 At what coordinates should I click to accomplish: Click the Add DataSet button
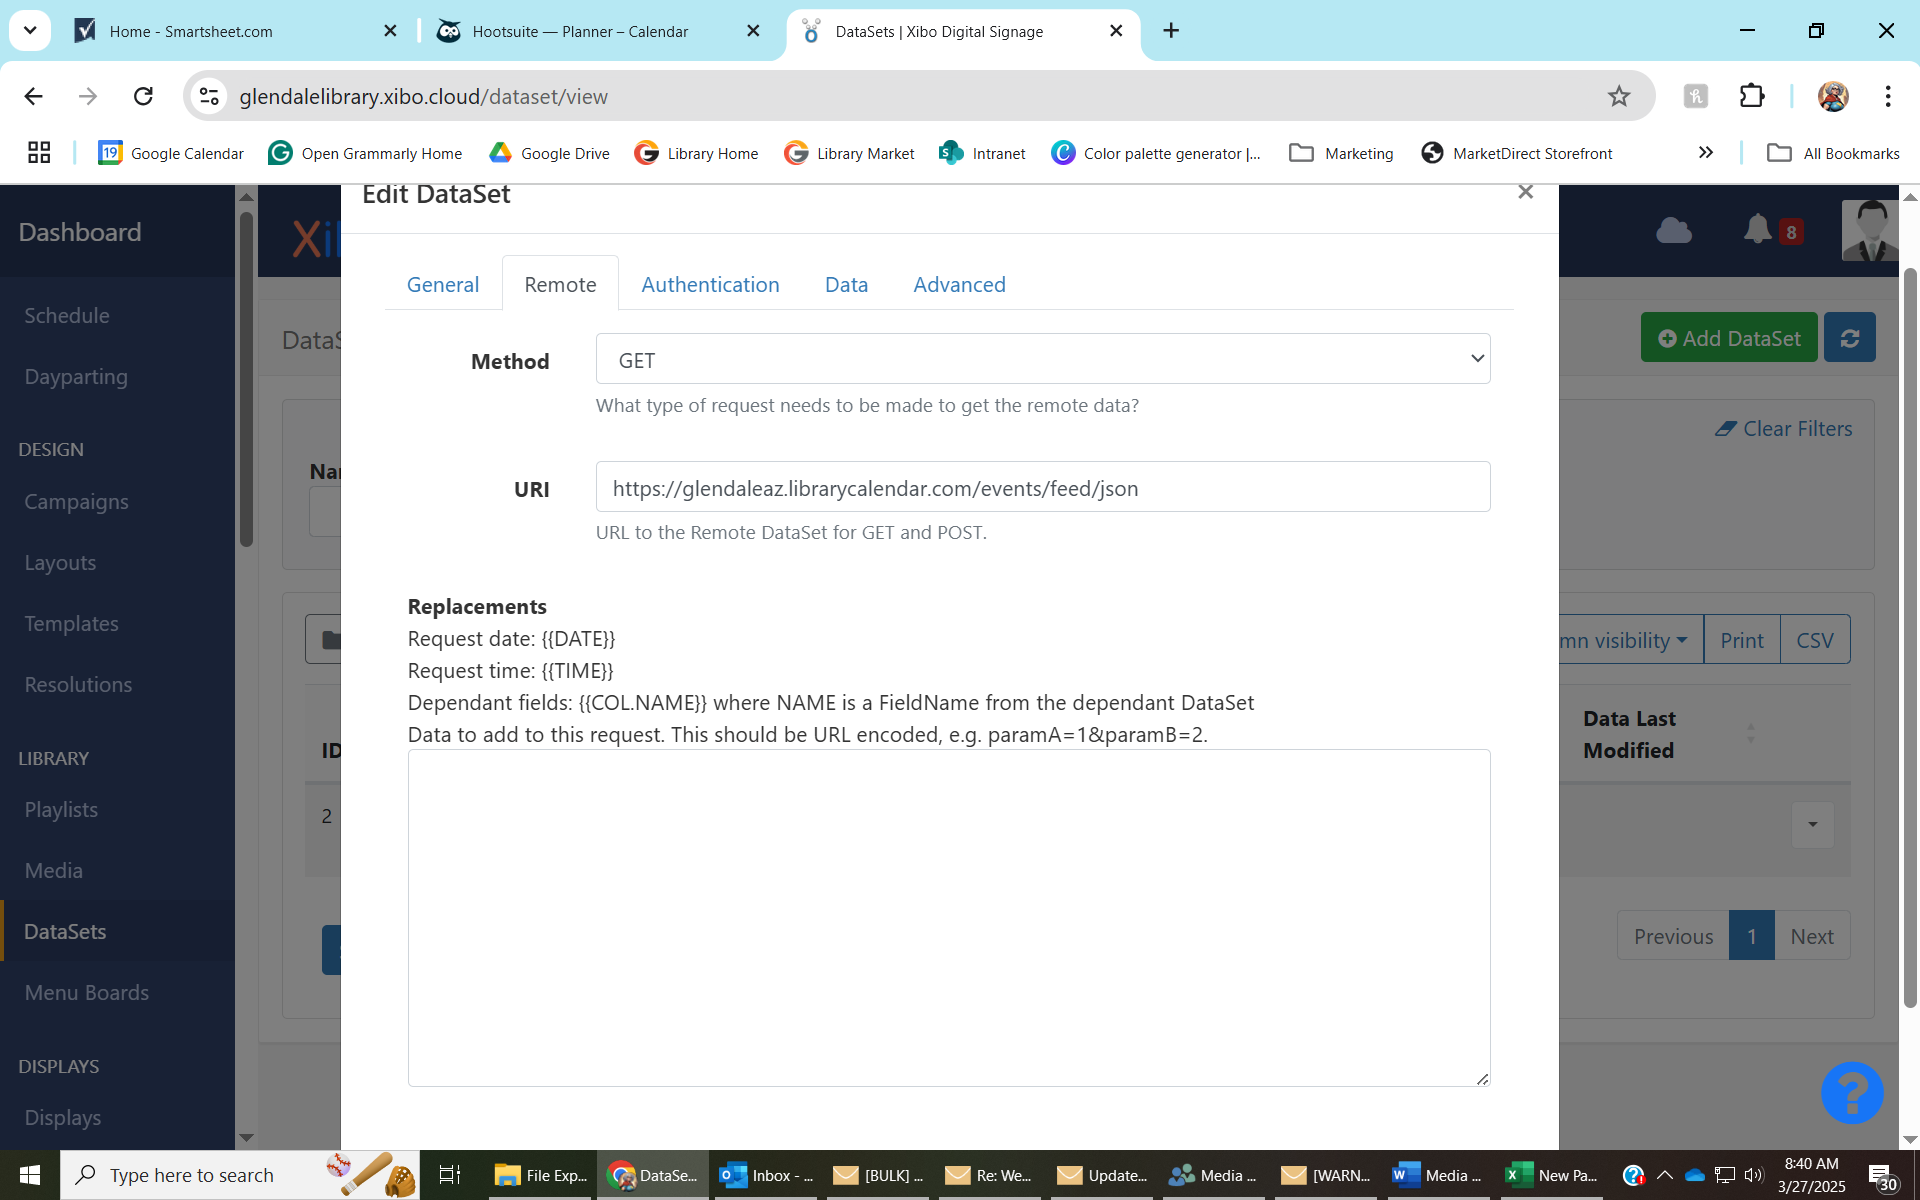tap(1729, 338)
